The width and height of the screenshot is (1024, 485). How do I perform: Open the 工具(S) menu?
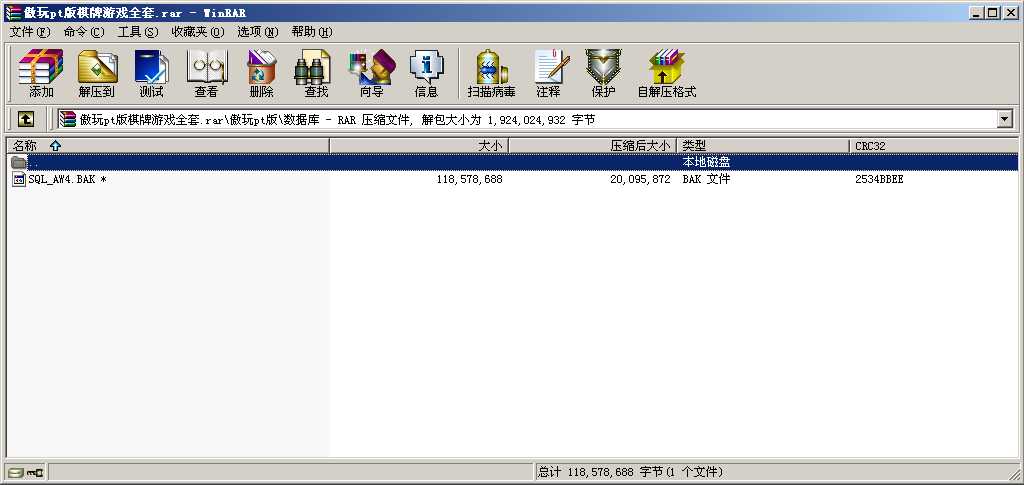pyautogui.click(x=138, y=32)
